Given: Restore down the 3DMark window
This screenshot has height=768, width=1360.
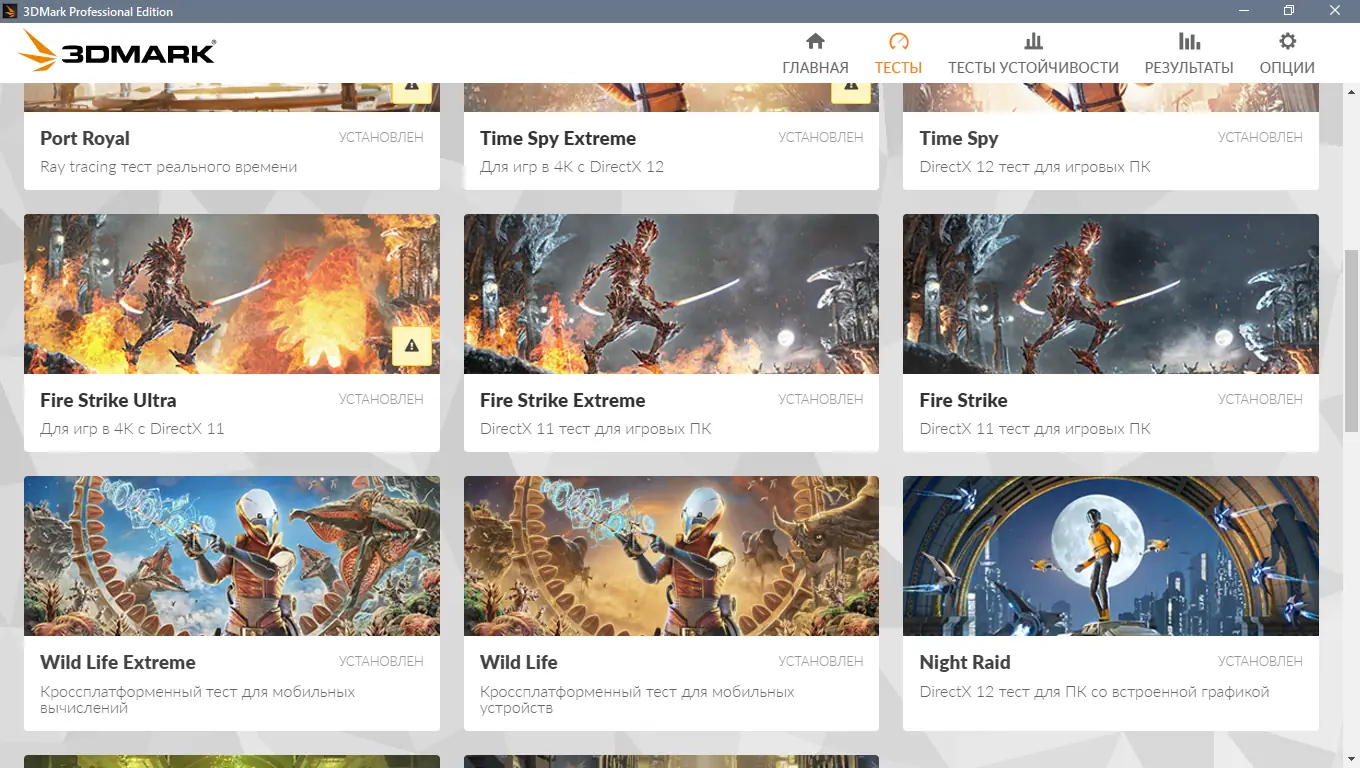Looking at the screenshot, I should (x=1289, y=11).
